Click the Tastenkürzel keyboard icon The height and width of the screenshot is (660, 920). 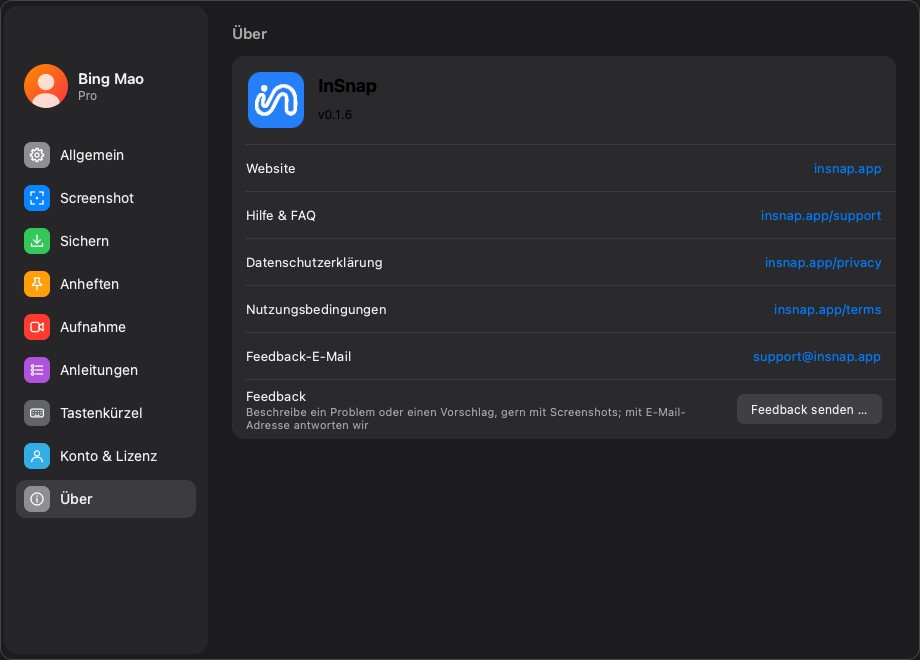(37, 413)
